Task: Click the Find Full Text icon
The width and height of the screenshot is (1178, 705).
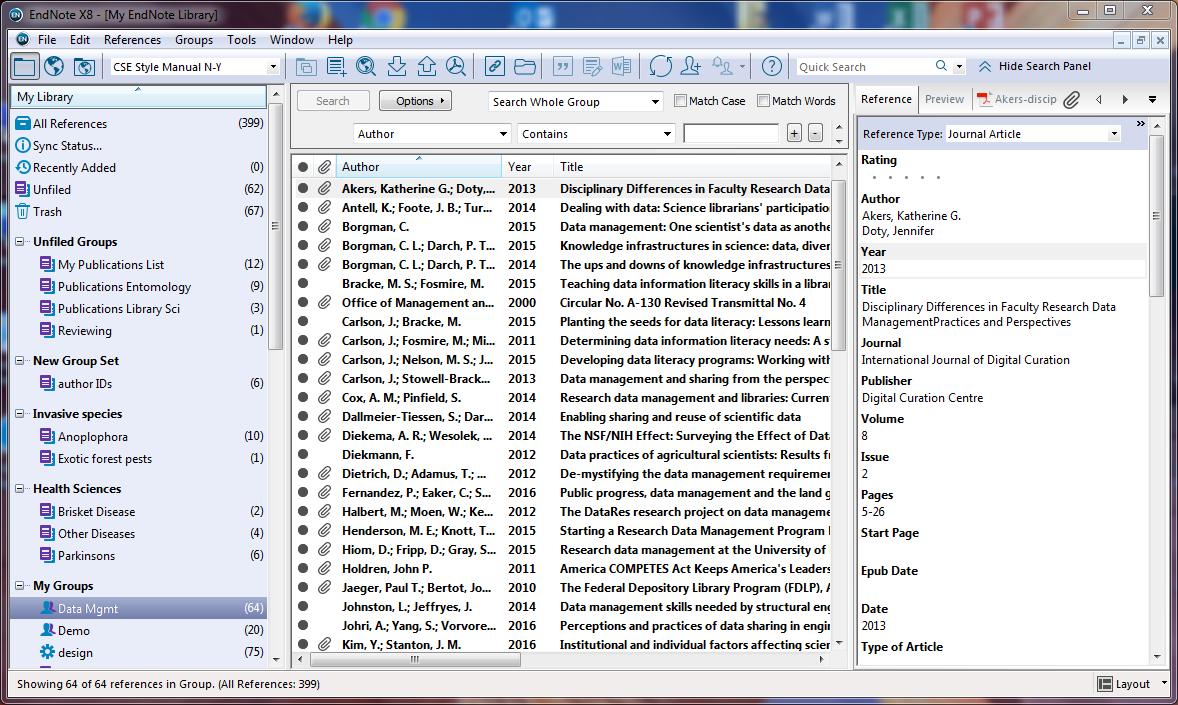Action: click(x=456, y=66)
